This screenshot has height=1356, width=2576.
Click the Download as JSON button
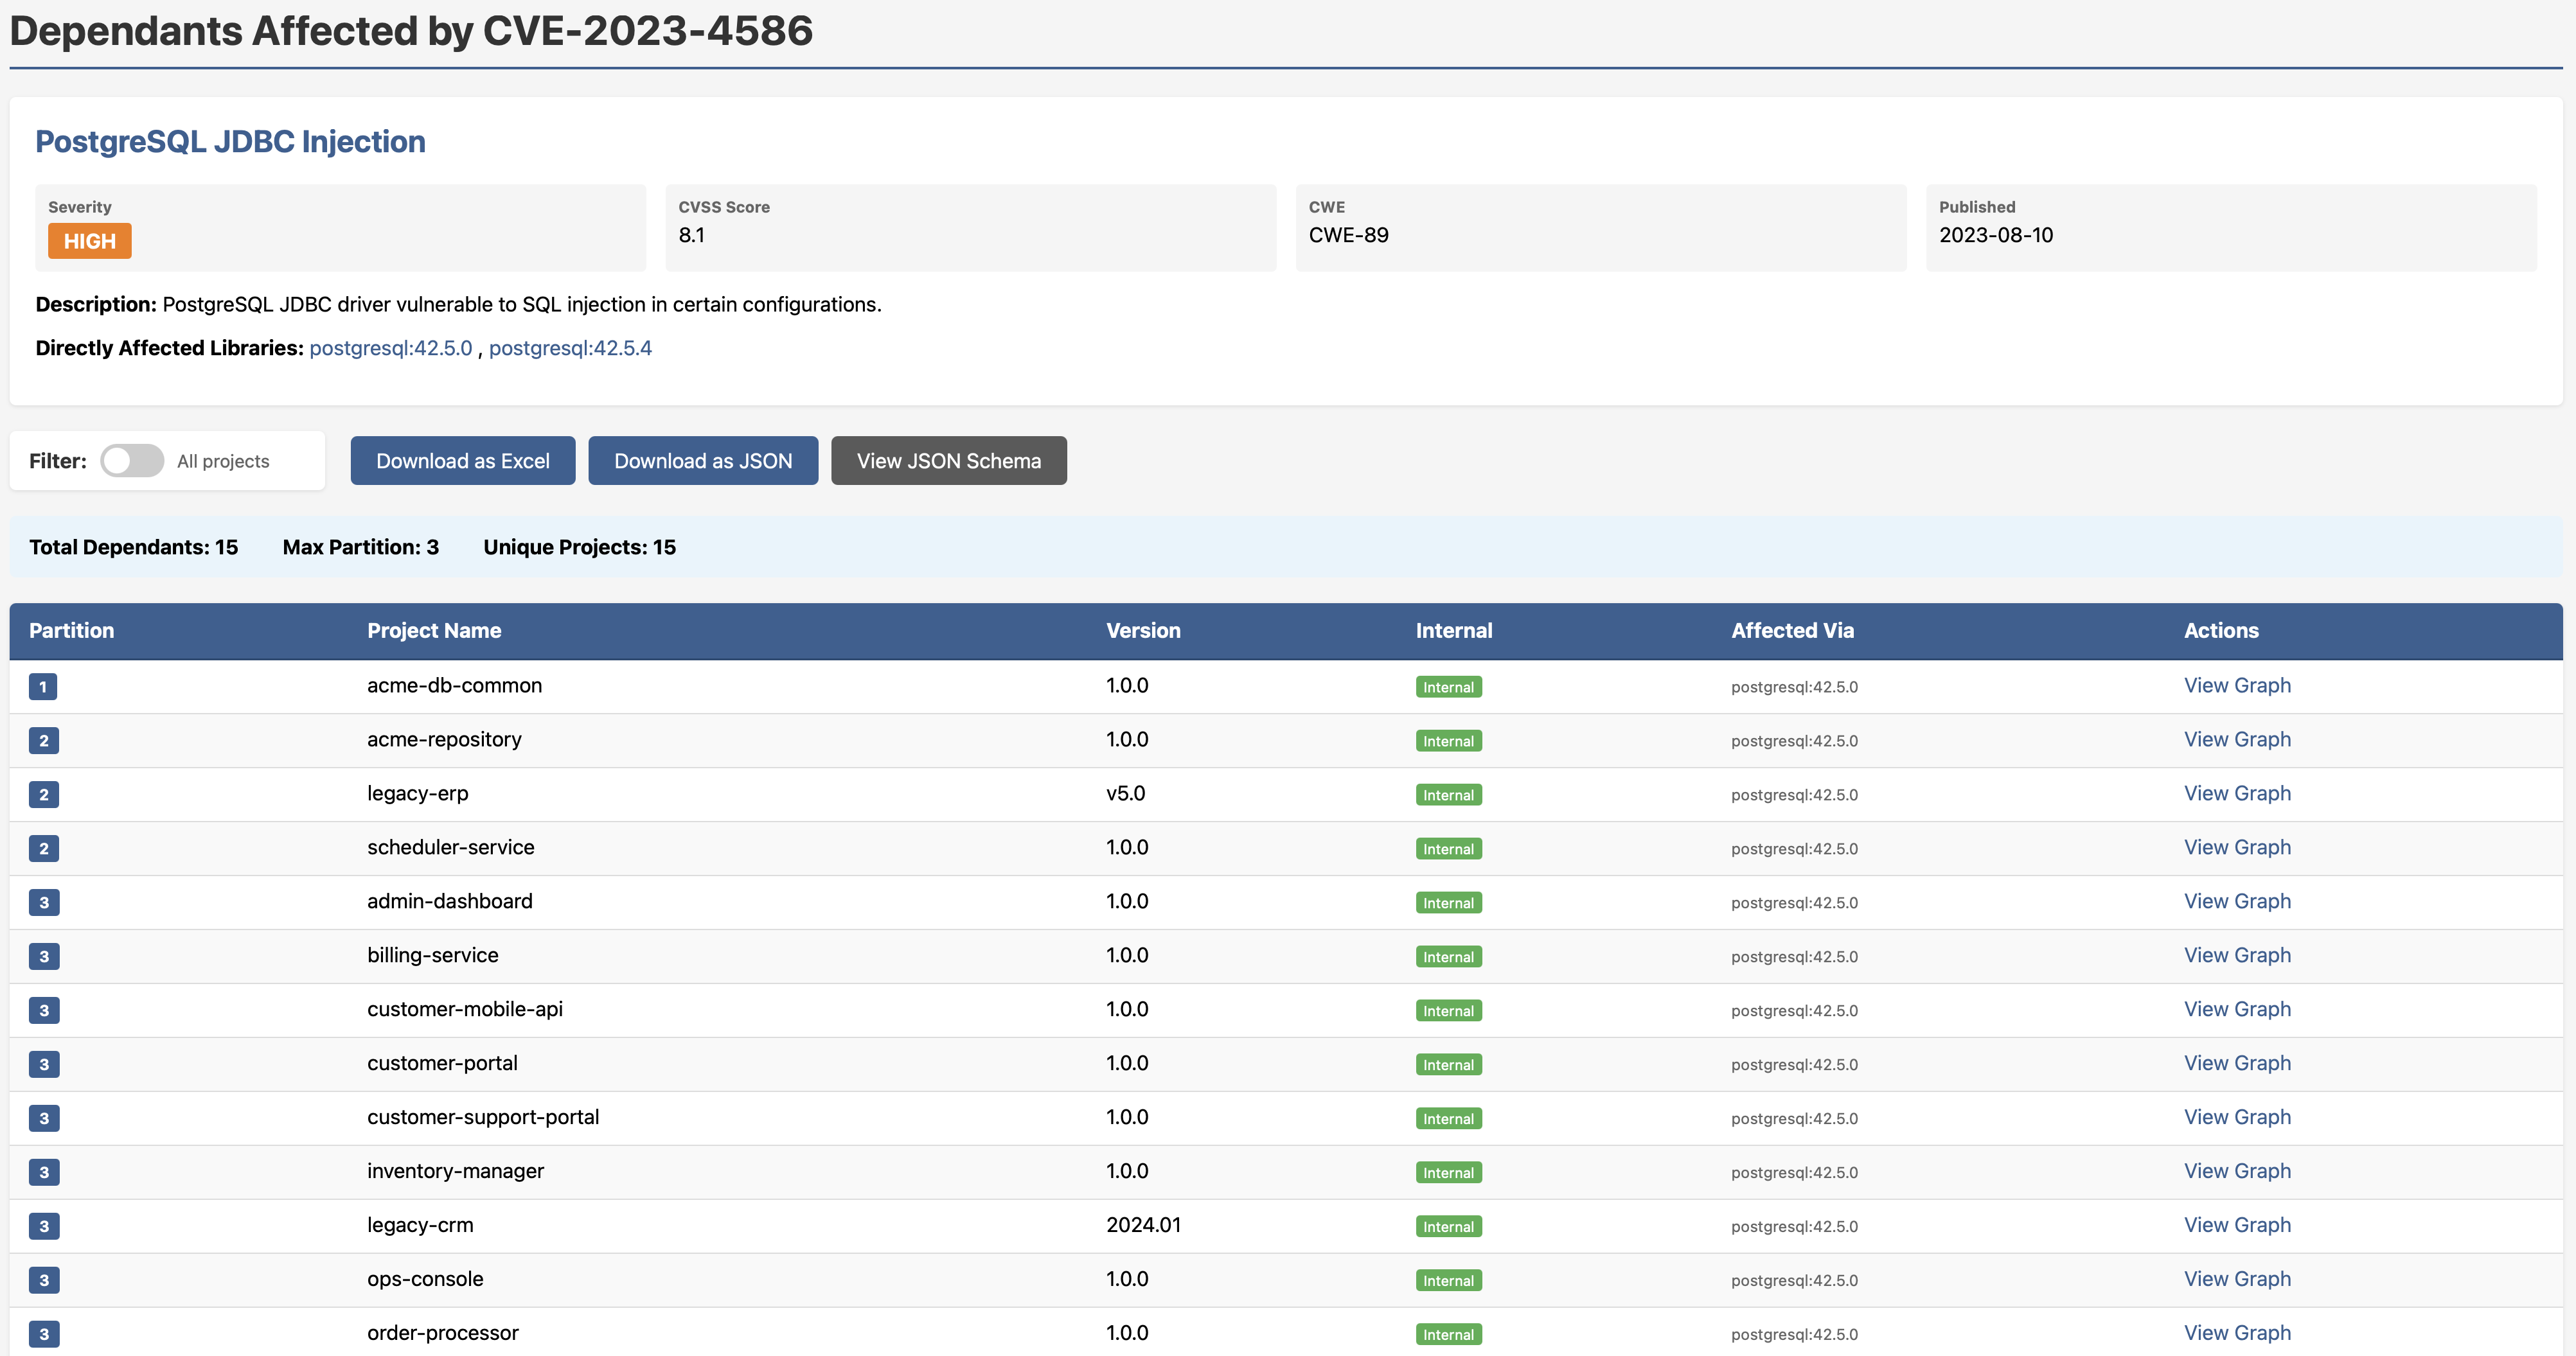tap(703, 460)
